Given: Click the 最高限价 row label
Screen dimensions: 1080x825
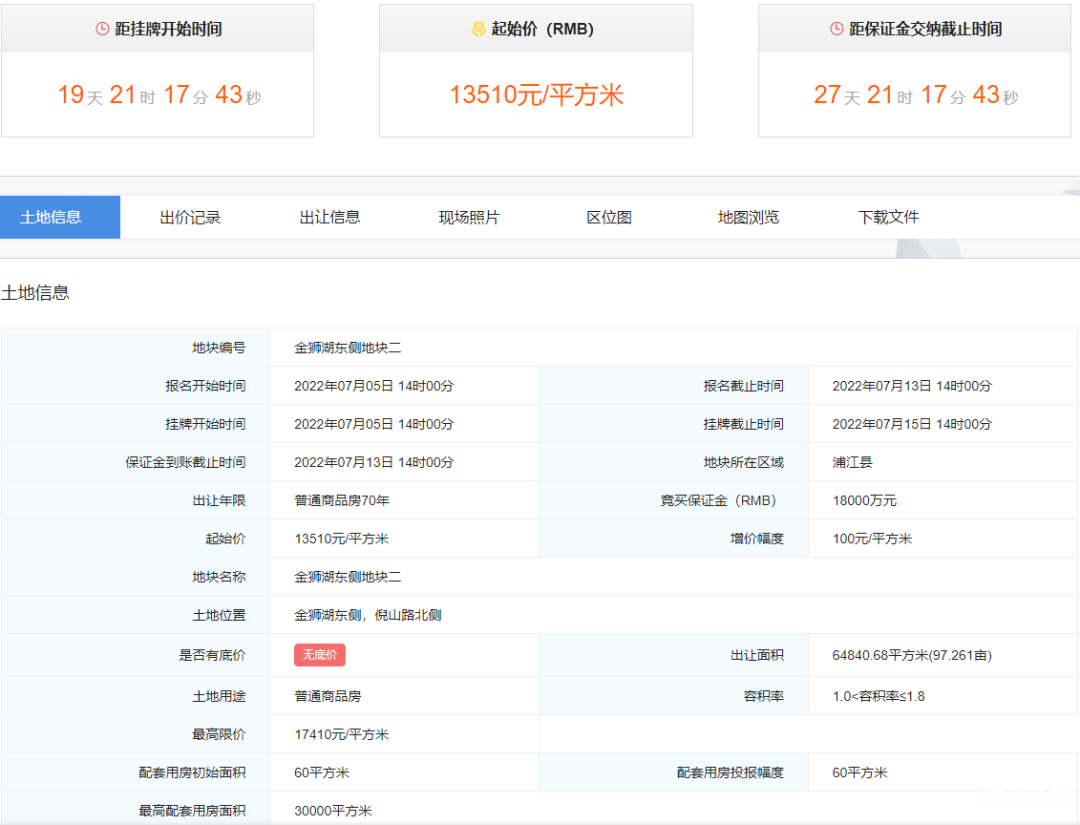Looking at the screenshot, I should click(x=219, y=735).
